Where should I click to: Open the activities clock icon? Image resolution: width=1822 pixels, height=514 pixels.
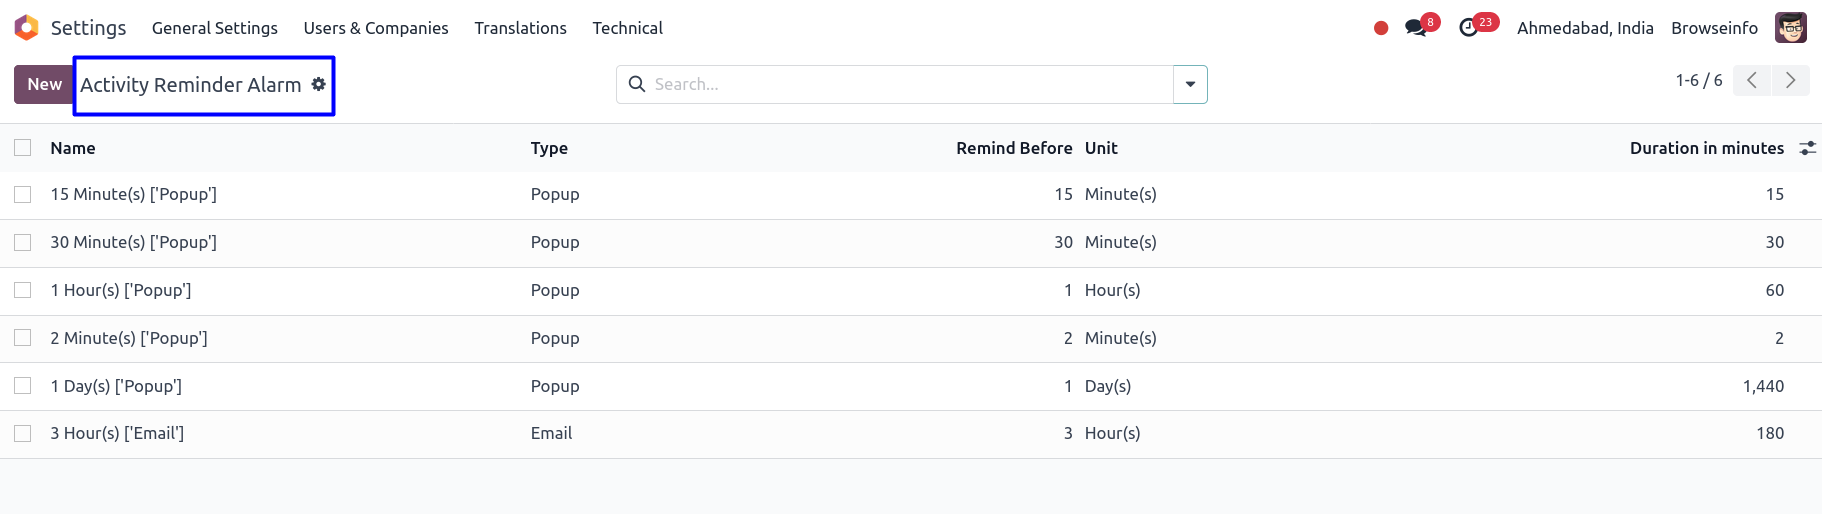pos(1469,28)
